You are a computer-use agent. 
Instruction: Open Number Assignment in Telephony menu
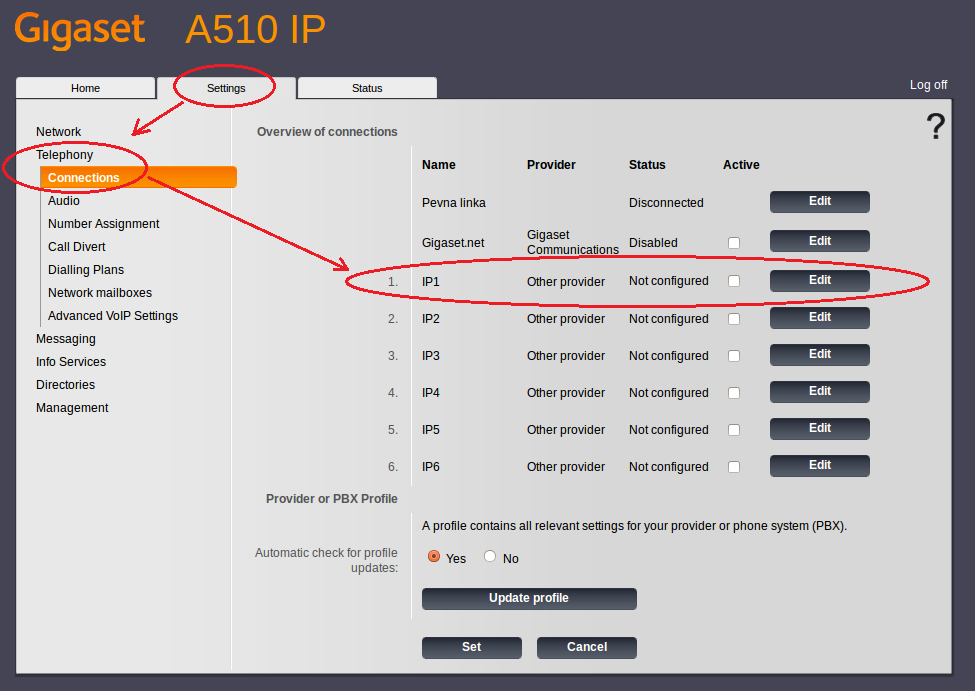pos(104,224)
